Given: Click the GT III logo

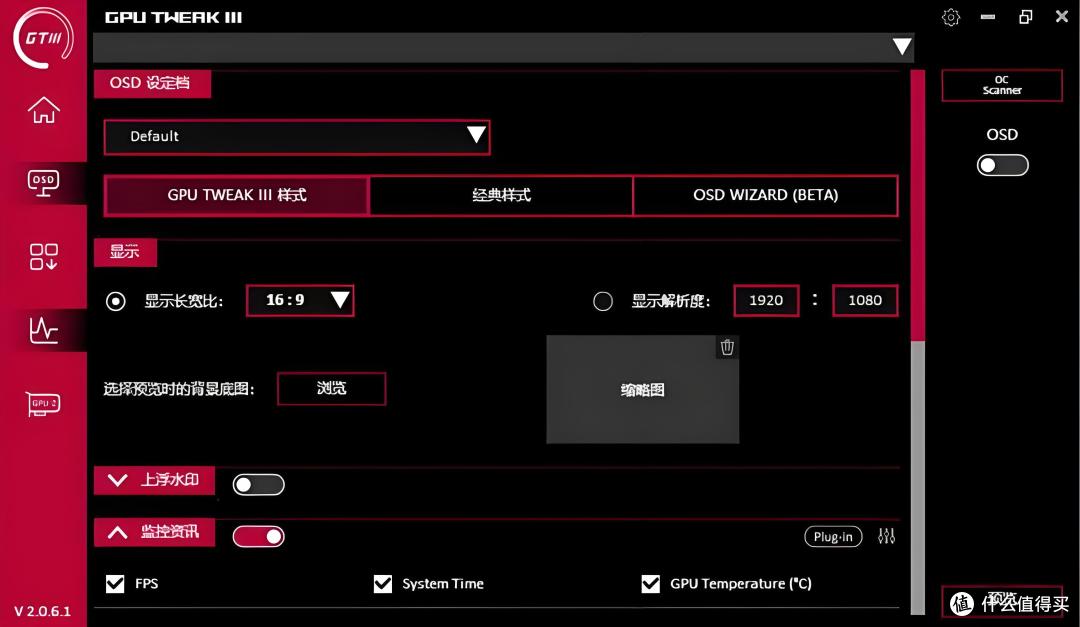Looking at the screenshot, I should click(x=43, y=38).
